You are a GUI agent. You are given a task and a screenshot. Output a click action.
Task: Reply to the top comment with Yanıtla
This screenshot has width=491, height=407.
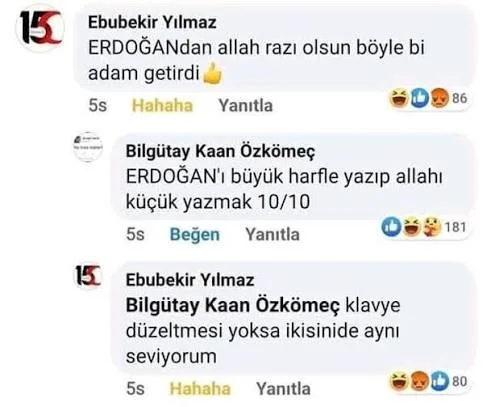click(245, 106)
